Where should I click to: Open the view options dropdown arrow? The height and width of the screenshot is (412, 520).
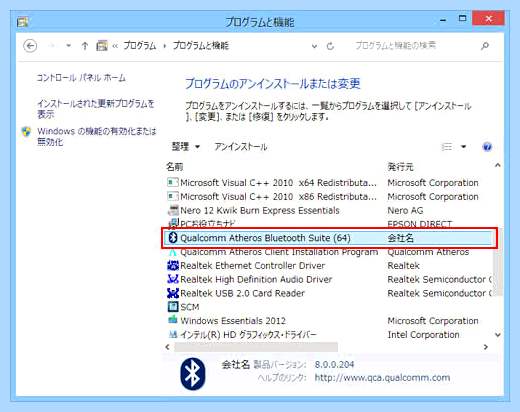pyautogui.click(x=463, y=147)
